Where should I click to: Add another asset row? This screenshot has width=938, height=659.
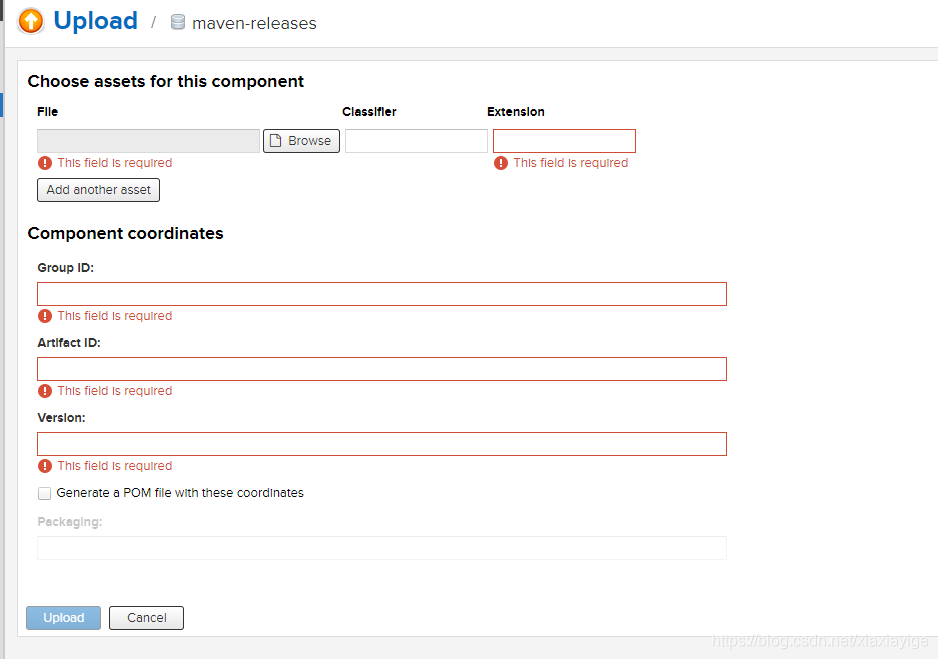(x=99, y=190)
